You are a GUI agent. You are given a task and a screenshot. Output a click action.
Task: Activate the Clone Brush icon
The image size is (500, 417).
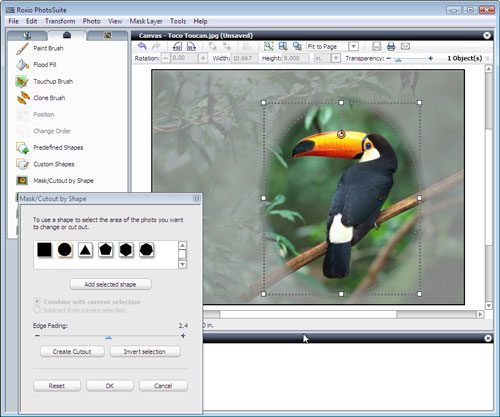23,98
